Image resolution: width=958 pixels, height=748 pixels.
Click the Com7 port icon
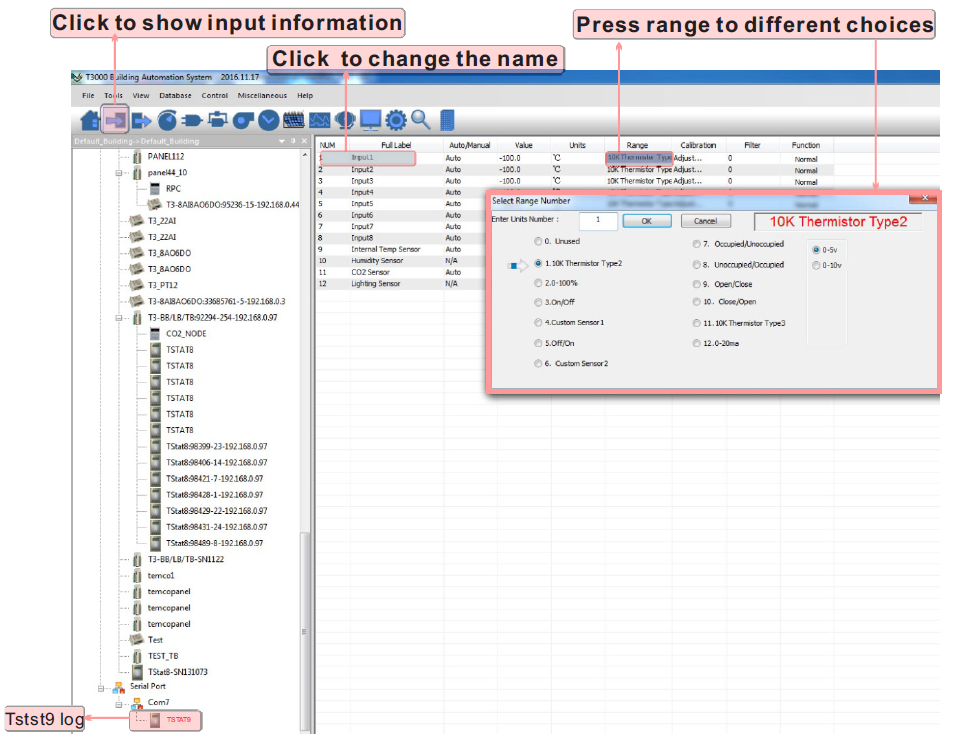[137, 703]
